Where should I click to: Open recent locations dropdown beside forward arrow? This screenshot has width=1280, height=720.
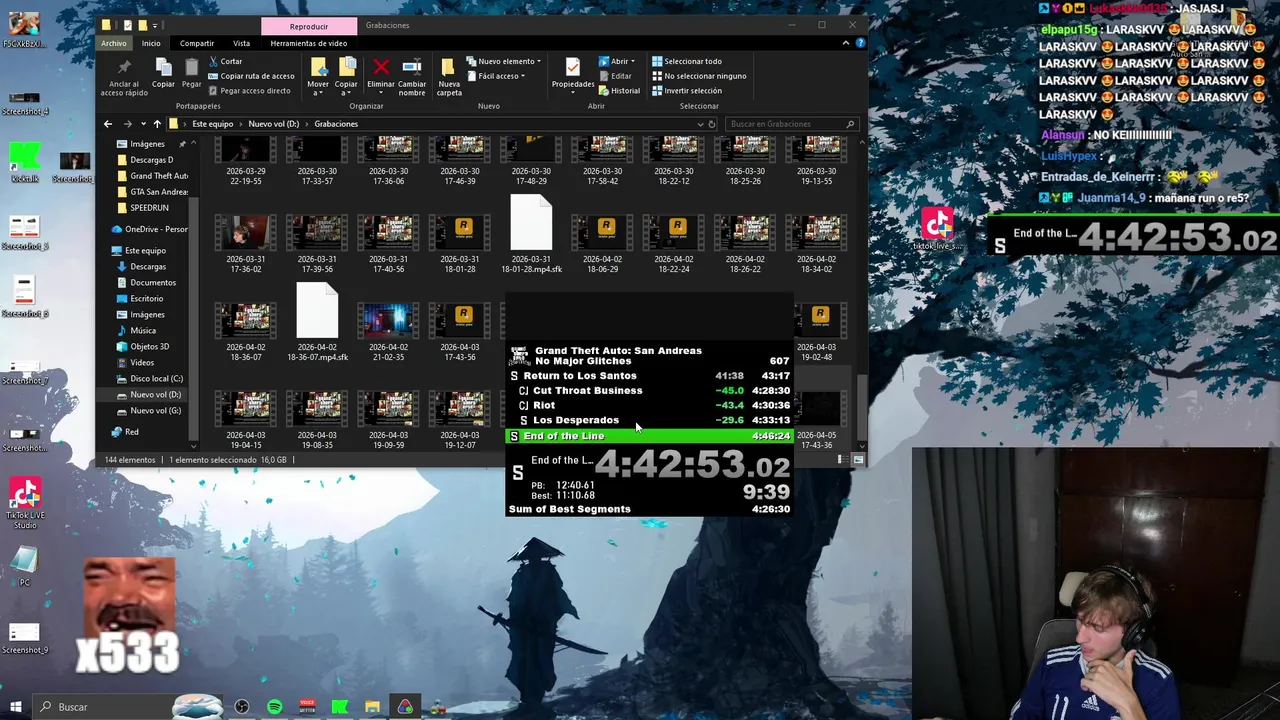[143, 124]
